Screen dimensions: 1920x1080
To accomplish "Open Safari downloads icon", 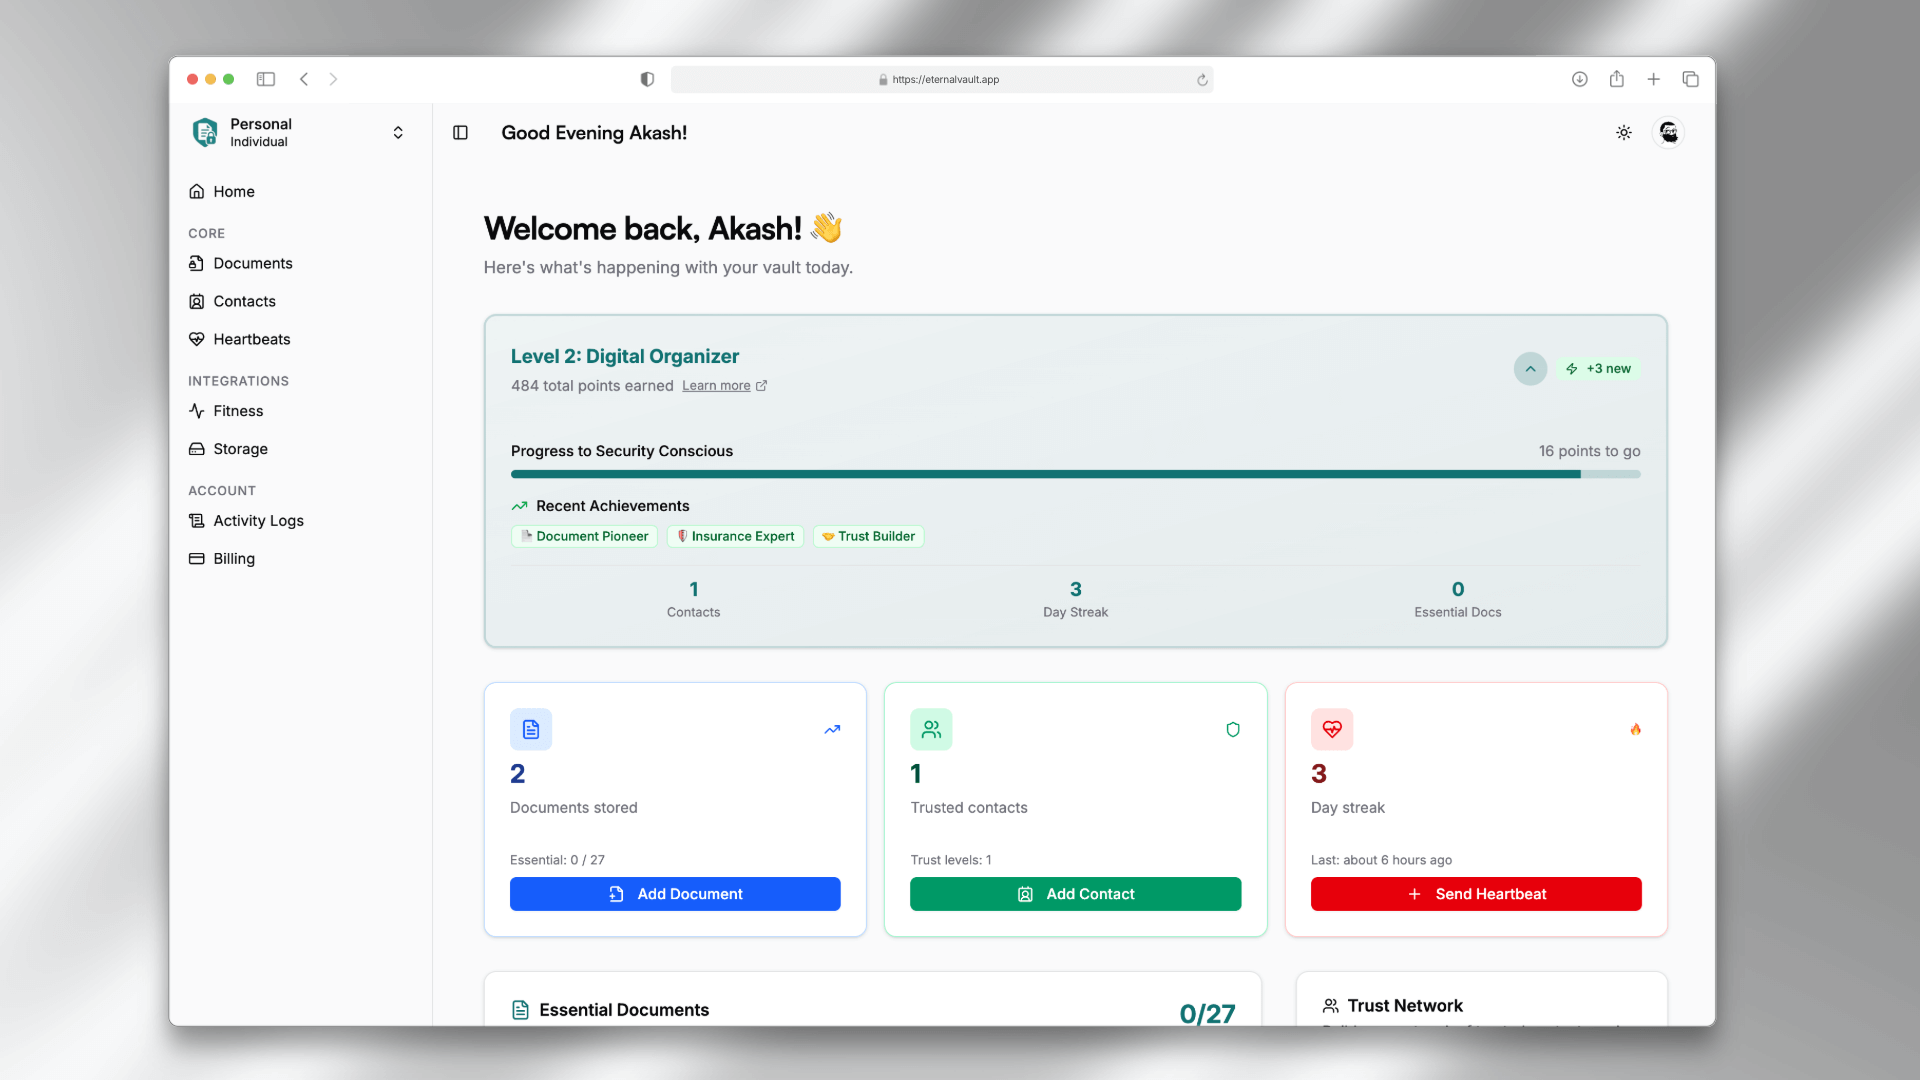I will [1580, 79].
